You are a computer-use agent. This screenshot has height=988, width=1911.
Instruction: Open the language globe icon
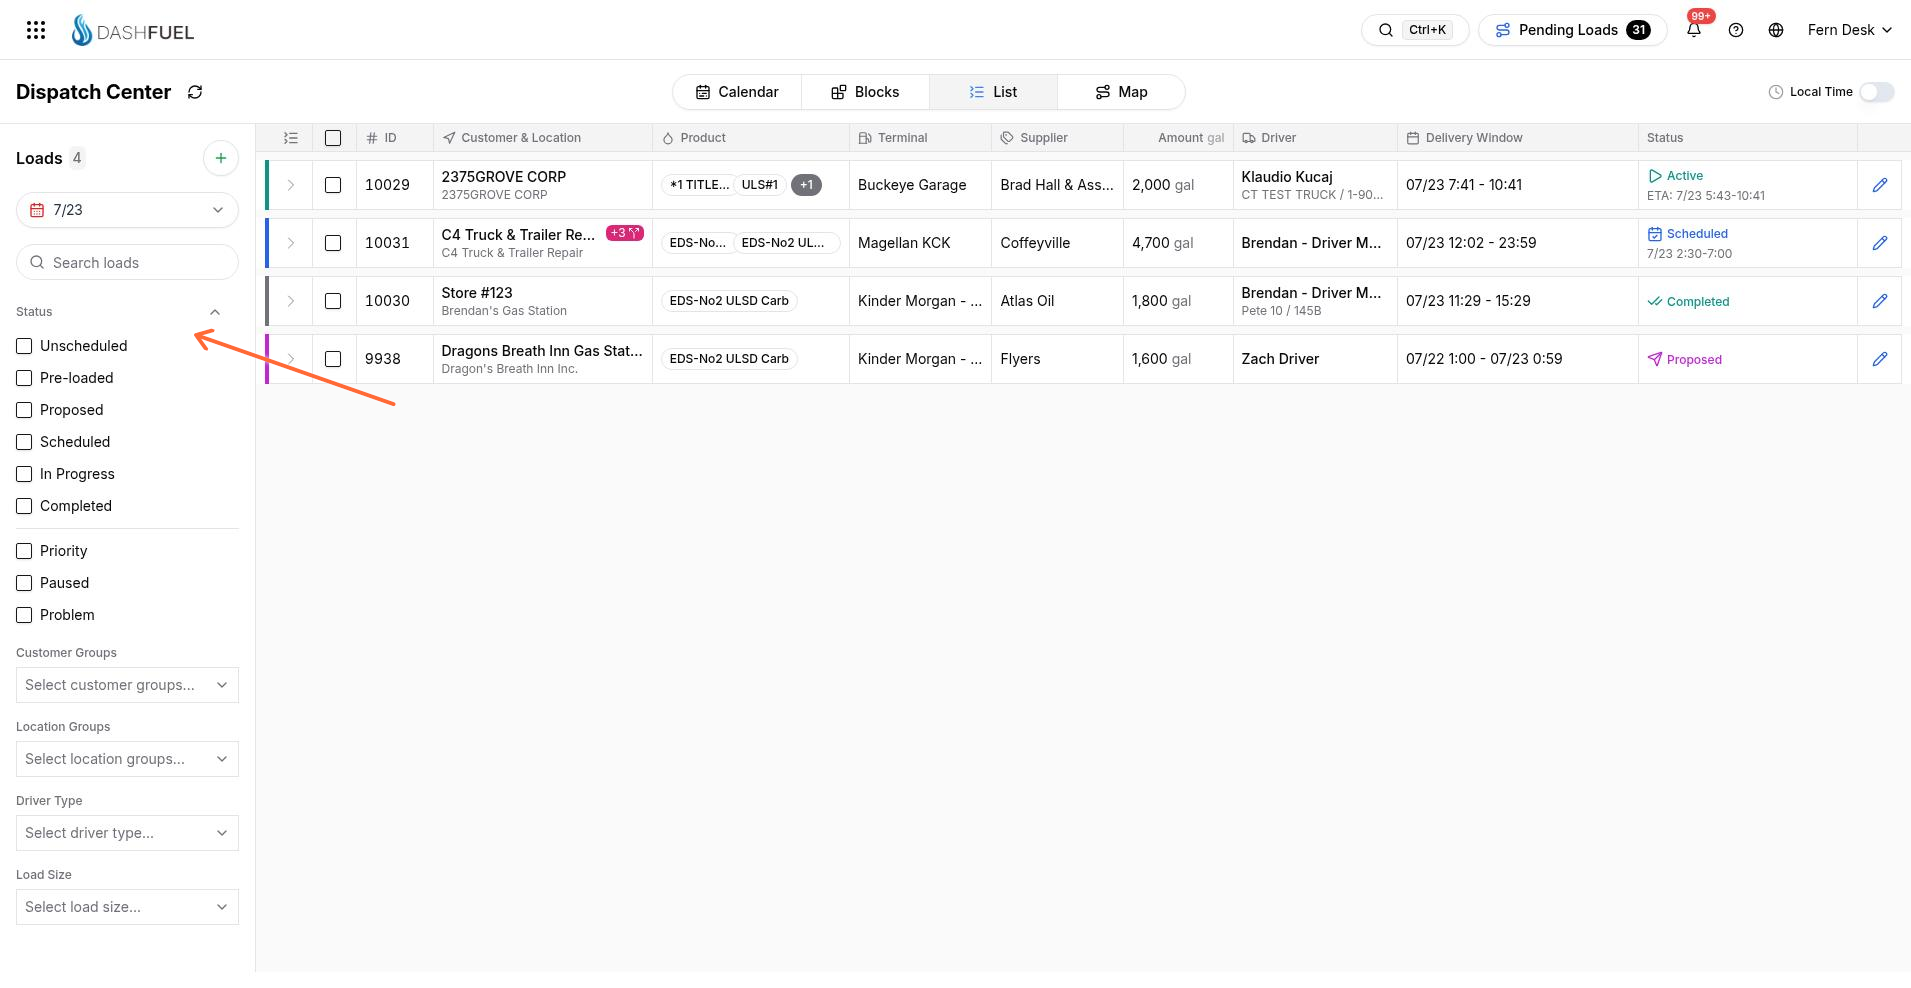[x=1776, y=30]
